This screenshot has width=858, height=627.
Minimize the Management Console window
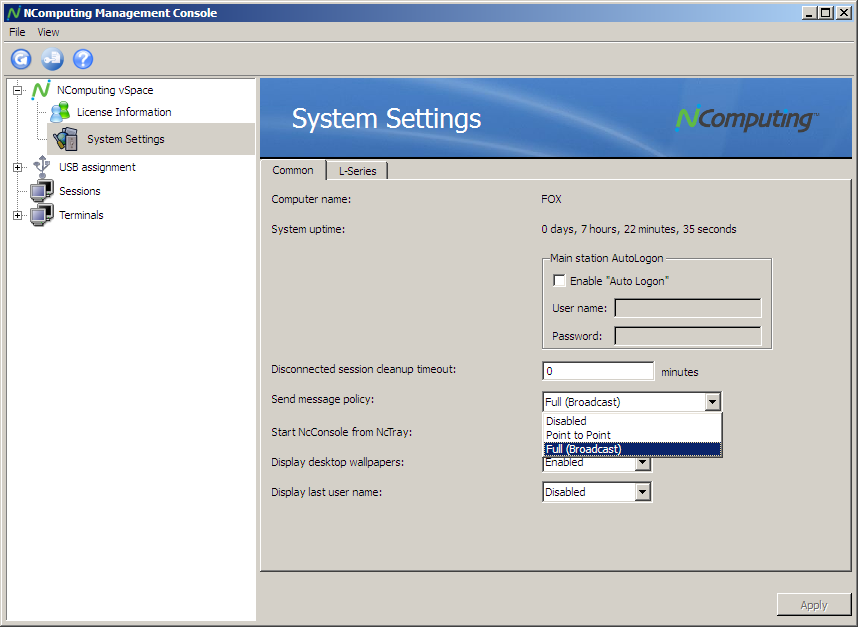click(810, 13)
